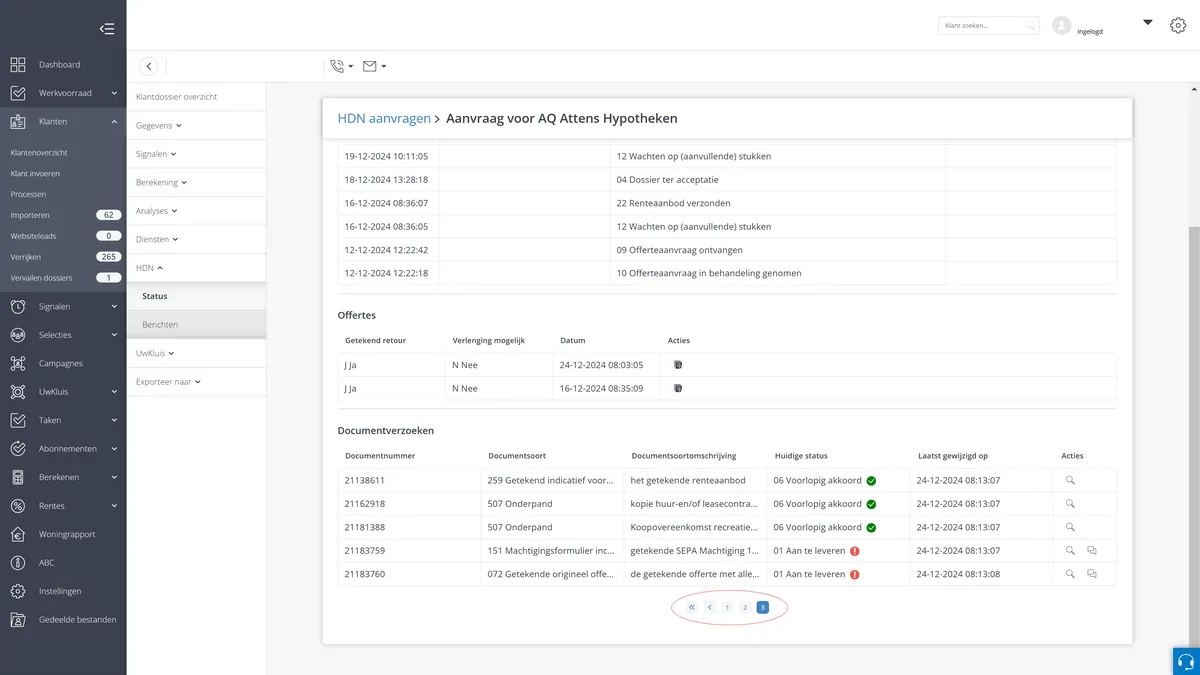Open the settings gear in the top-right corner
1200x675 pixels.
click(x=1178, y=26)
